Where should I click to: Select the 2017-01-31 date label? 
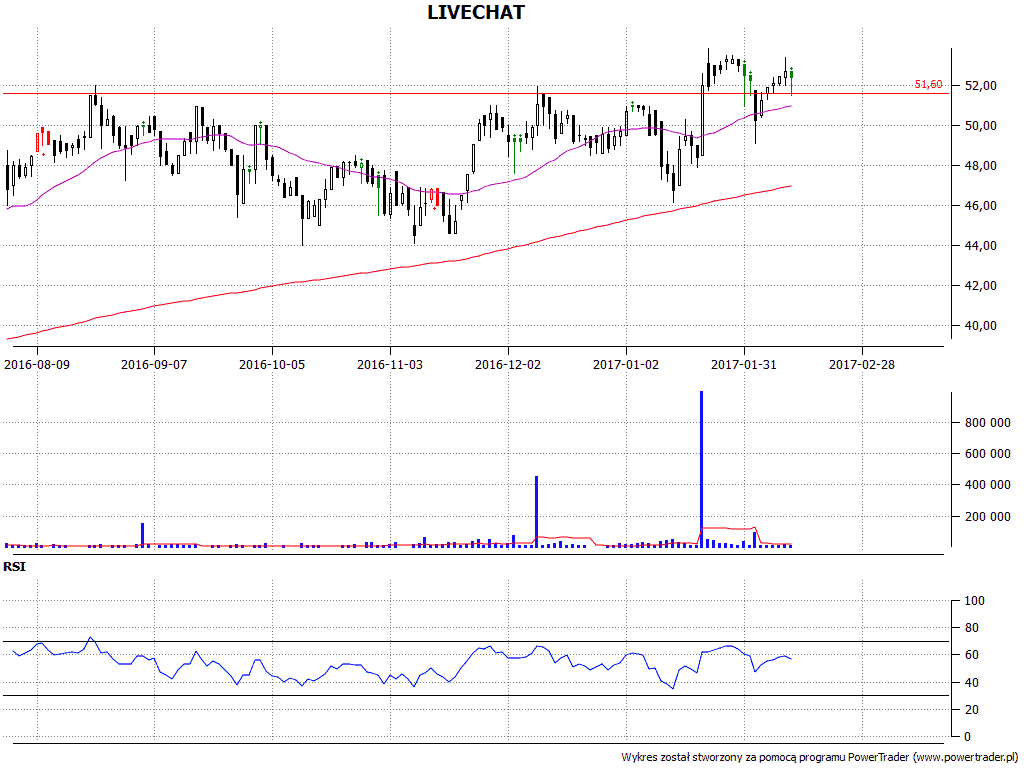coord(744,365)
